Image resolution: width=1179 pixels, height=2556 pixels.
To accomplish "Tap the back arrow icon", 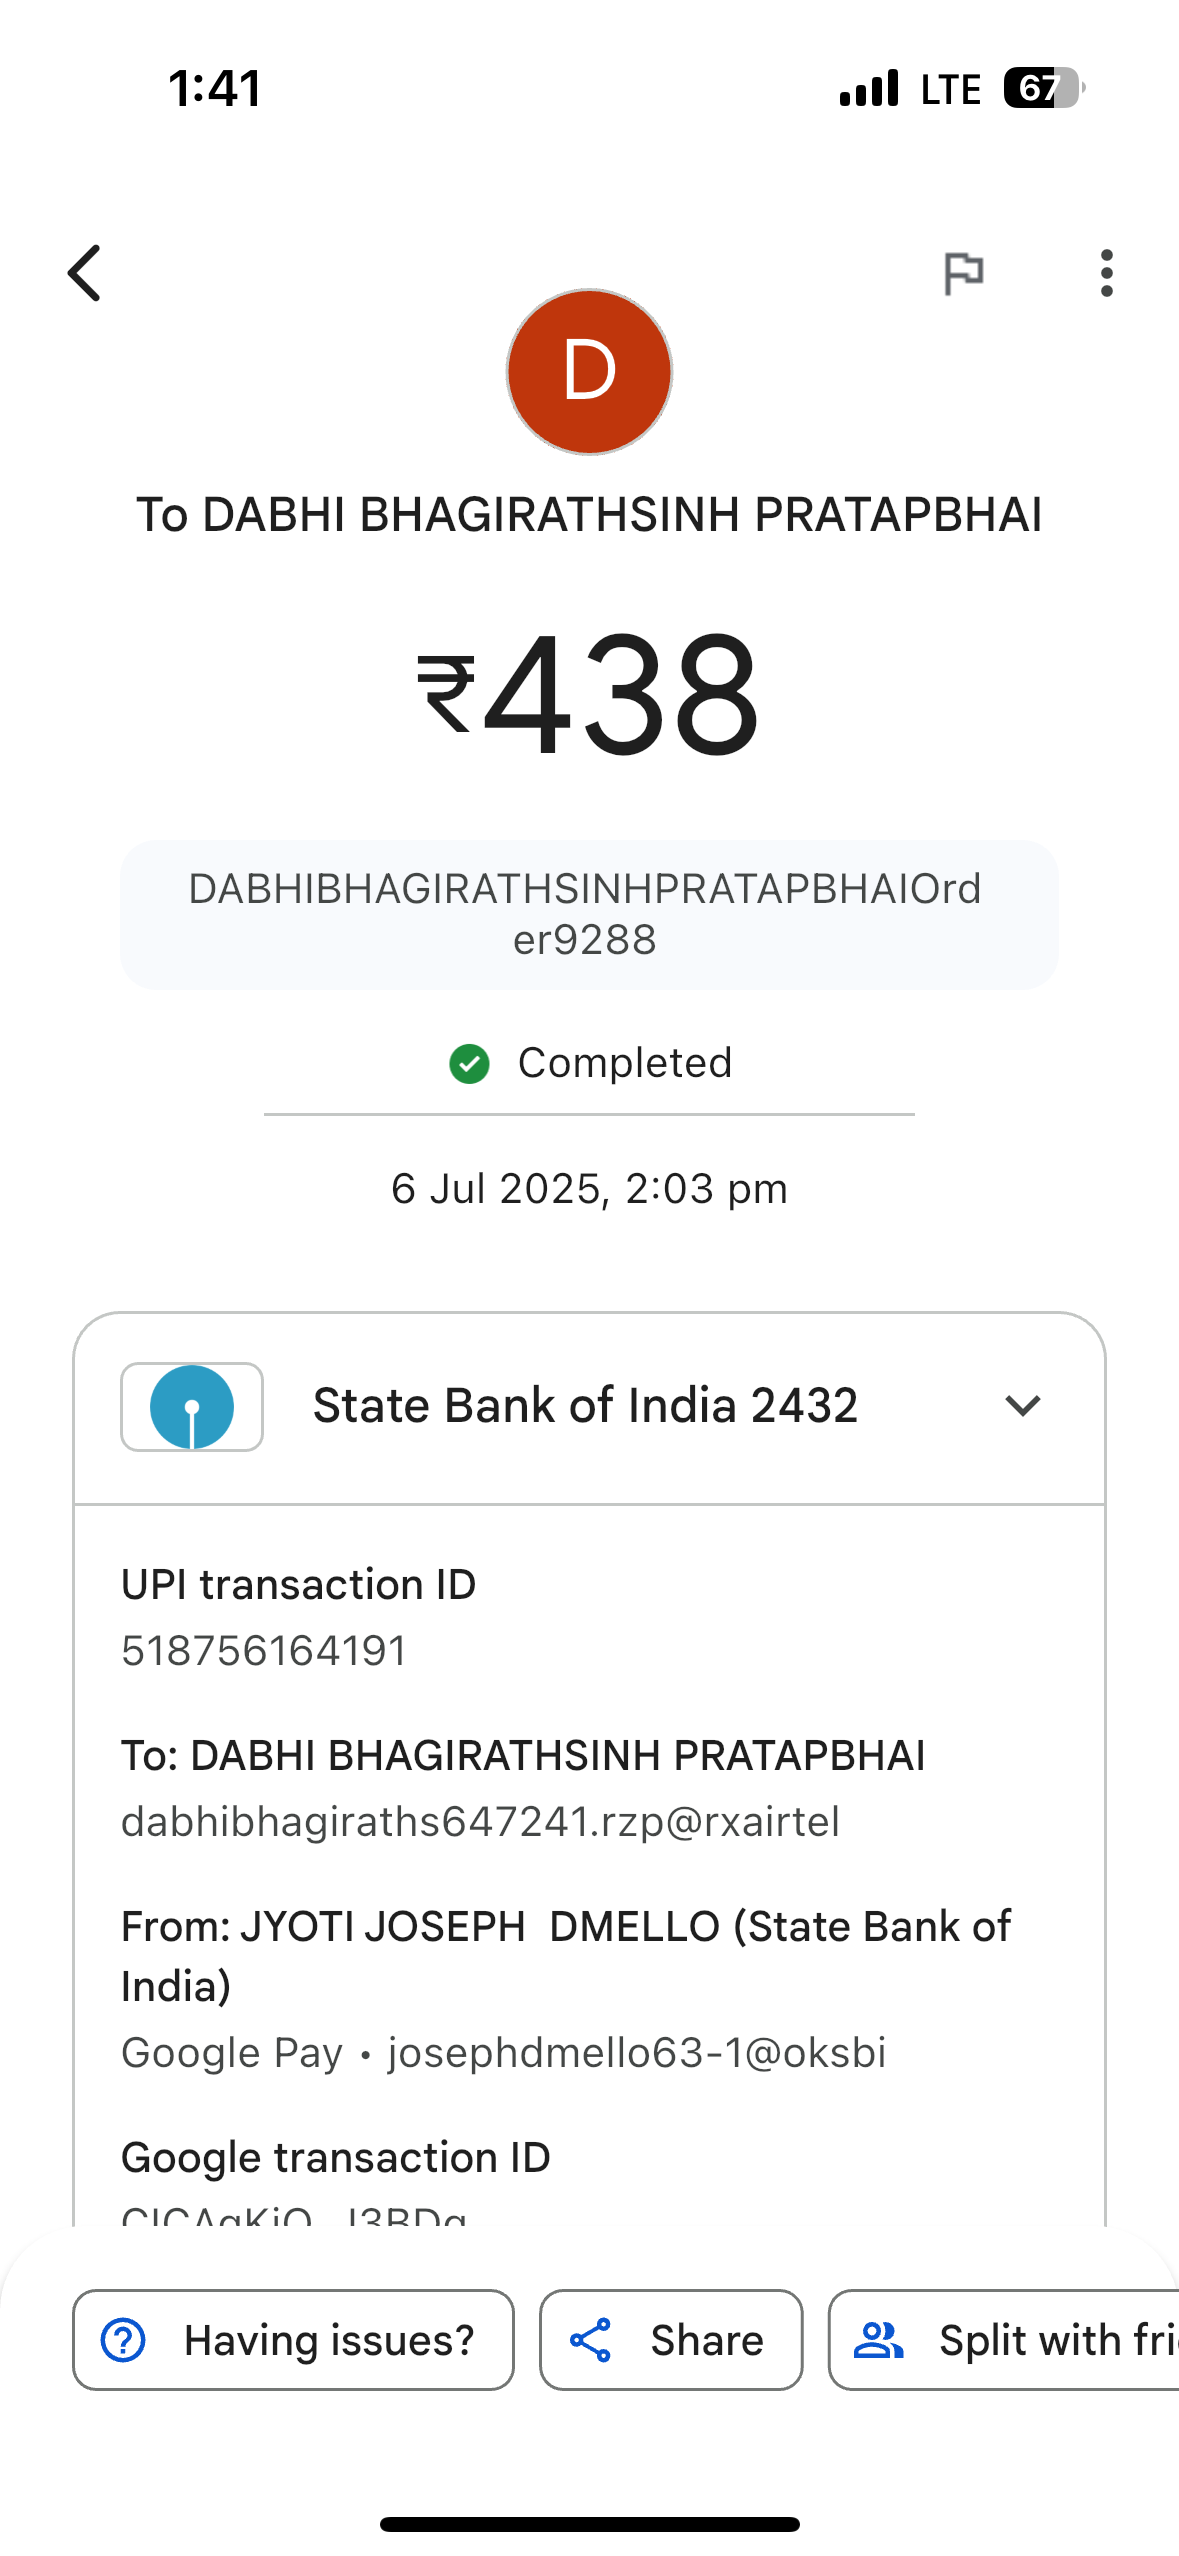I will pyautogui.click(x=85, y=273).
